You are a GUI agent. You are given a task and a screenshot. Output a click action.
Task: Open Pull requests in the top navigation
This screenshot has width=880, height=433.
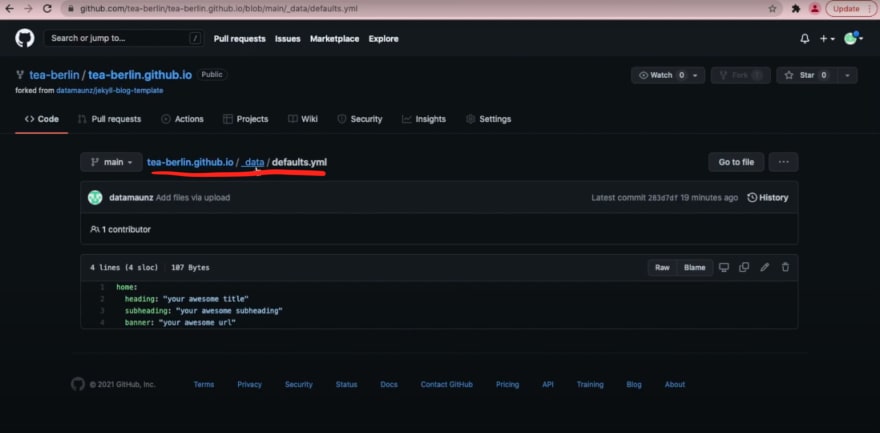(x=240, y=39)
